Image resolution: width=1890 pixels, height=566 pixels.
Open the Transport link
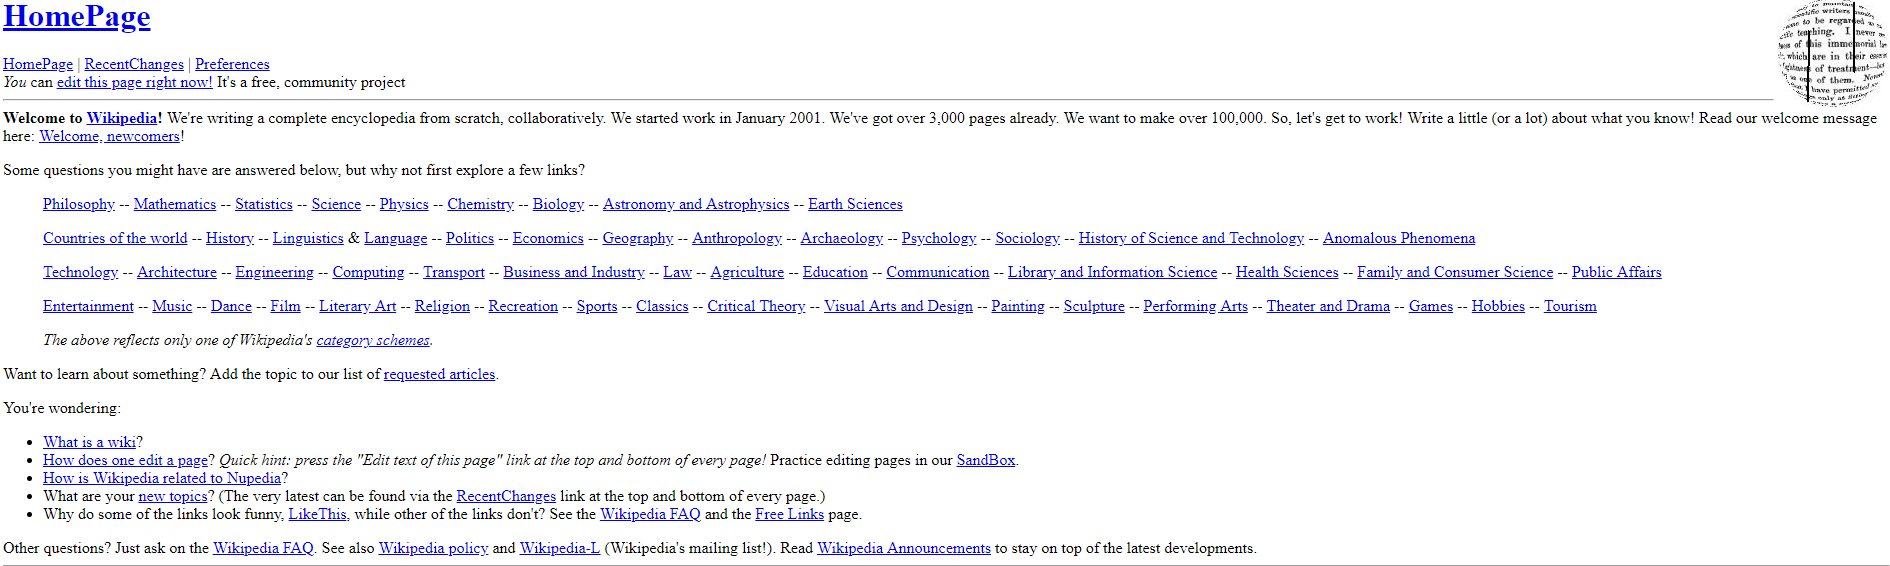(x=454, y=272)
